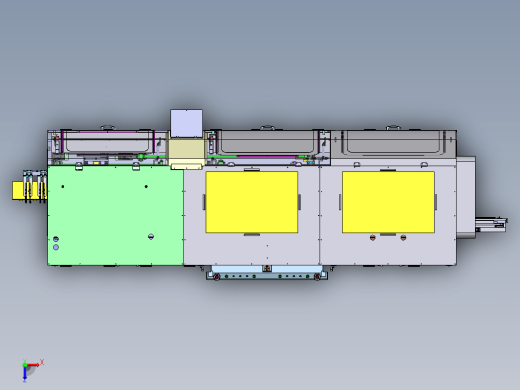Select the handle on the top-left cover
The width and height of the screenshot is (520, 390).
point(107,127)
